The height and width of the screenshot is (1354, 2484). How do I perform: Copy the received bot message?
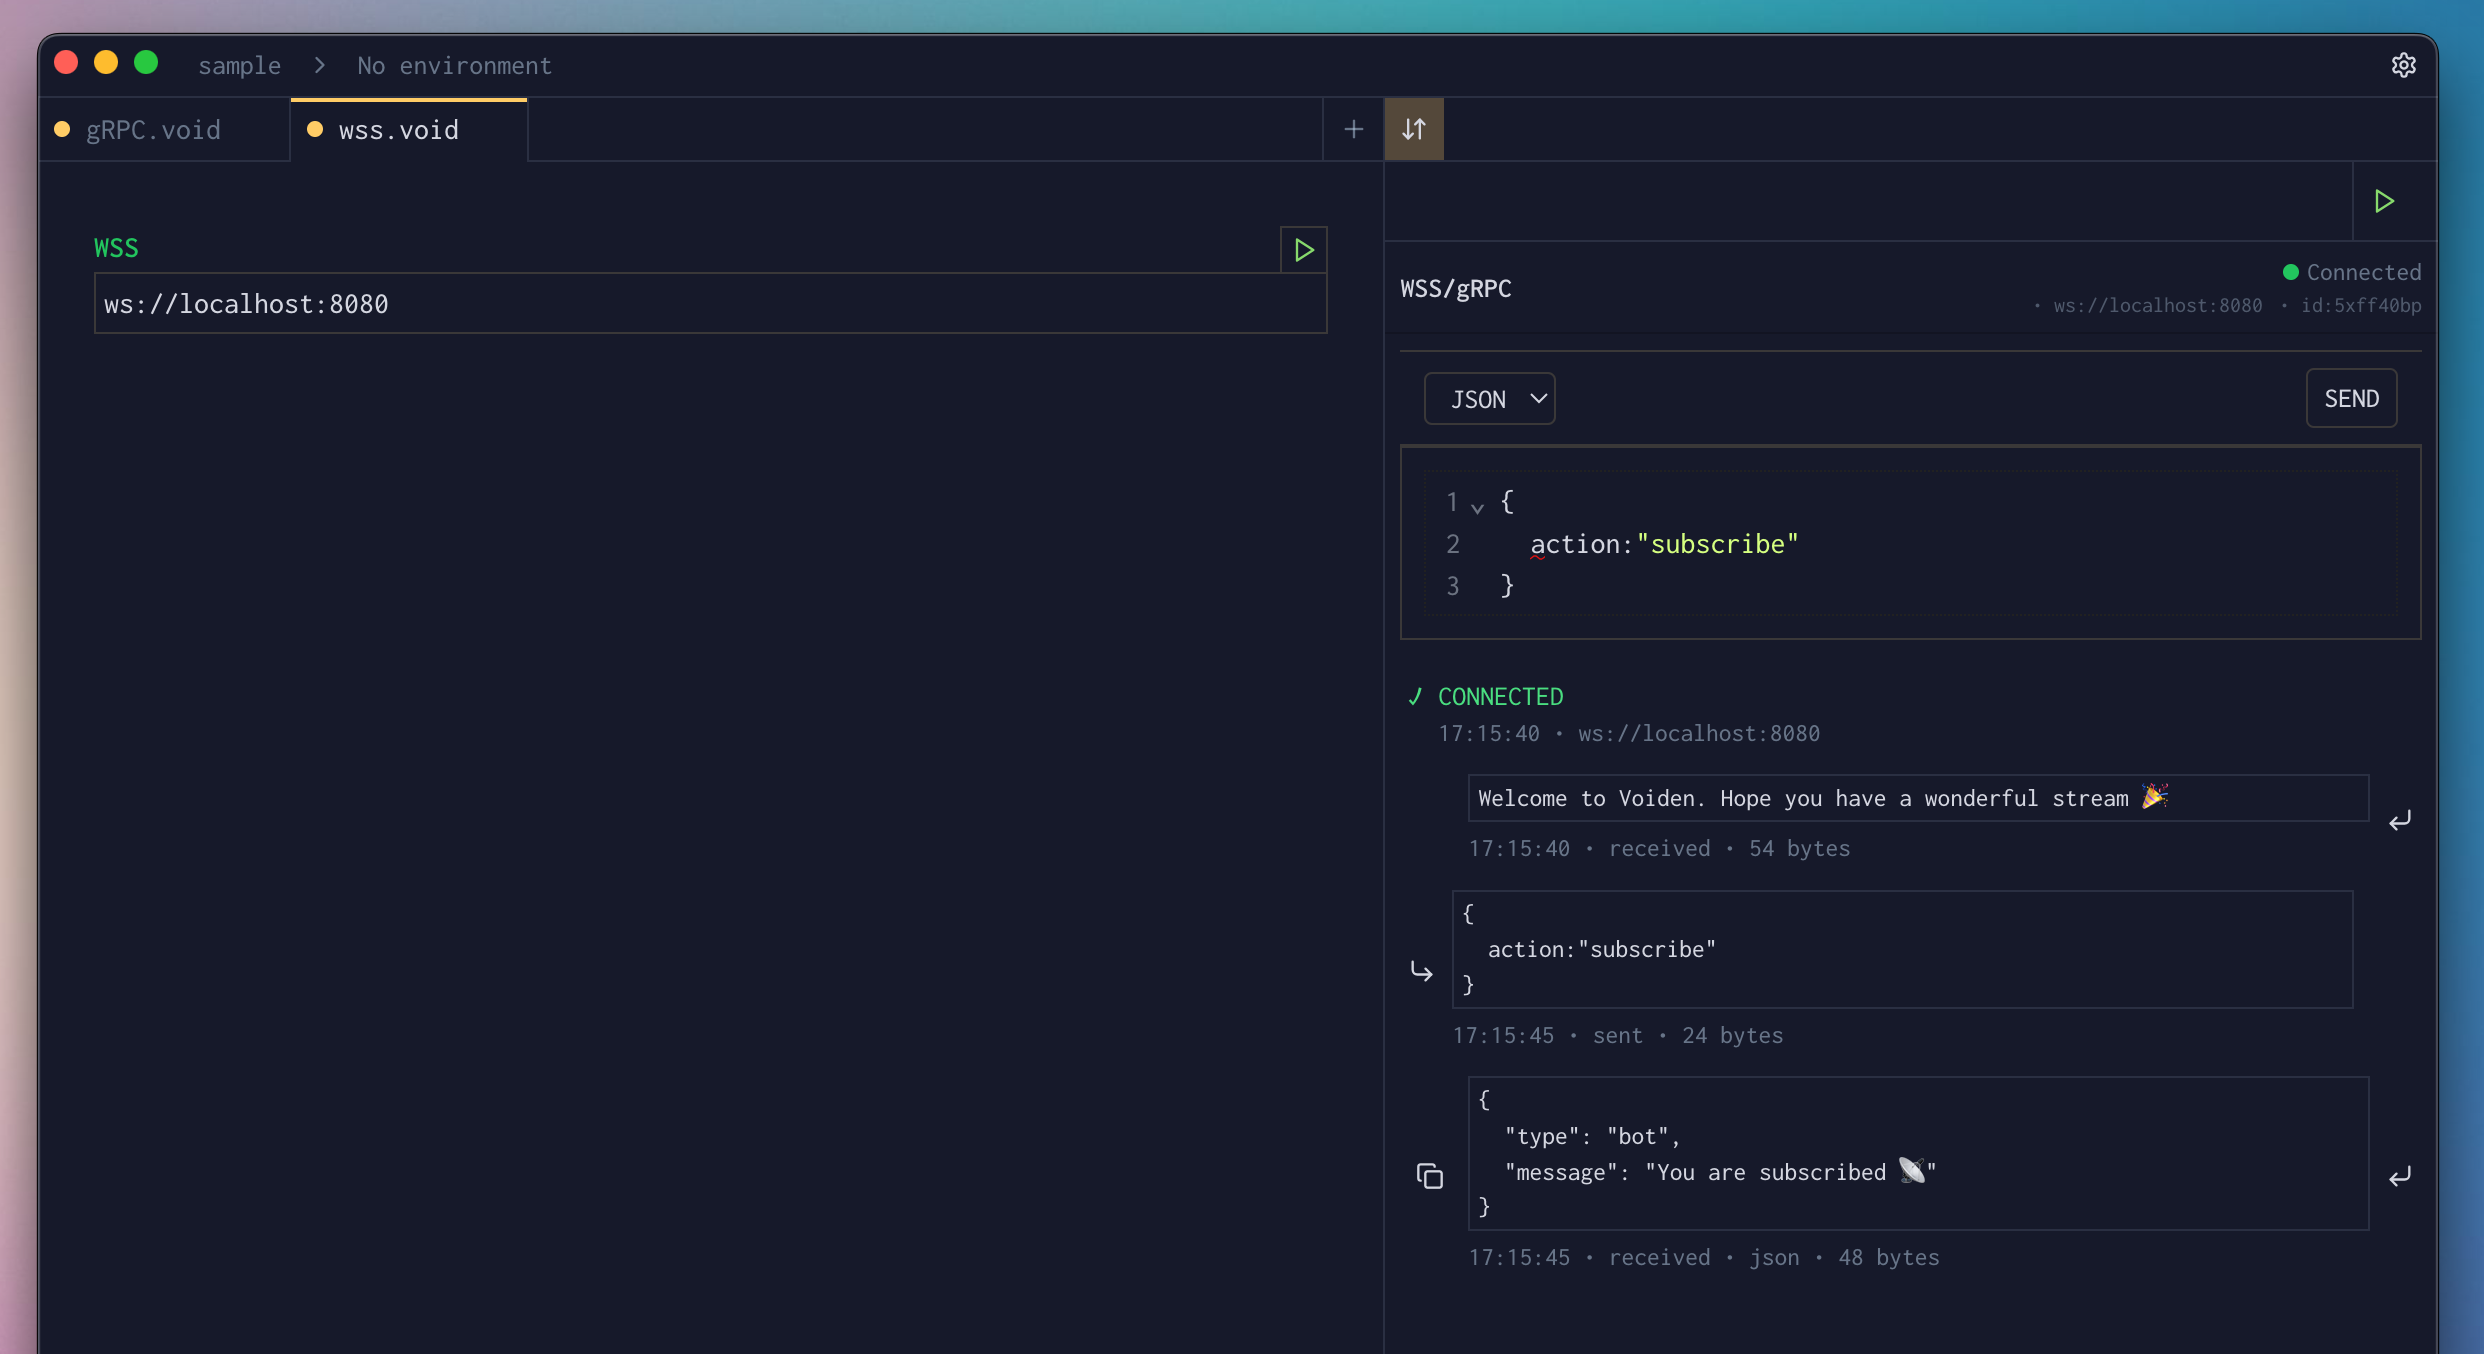tap(1428, 1175)
